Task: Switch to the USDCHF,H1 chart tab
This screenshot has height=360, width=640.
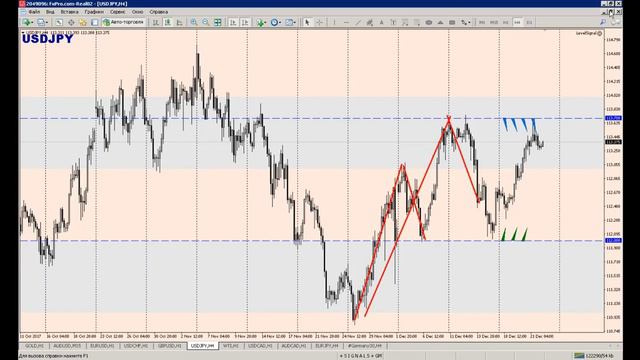Action: tap(136, 346)
